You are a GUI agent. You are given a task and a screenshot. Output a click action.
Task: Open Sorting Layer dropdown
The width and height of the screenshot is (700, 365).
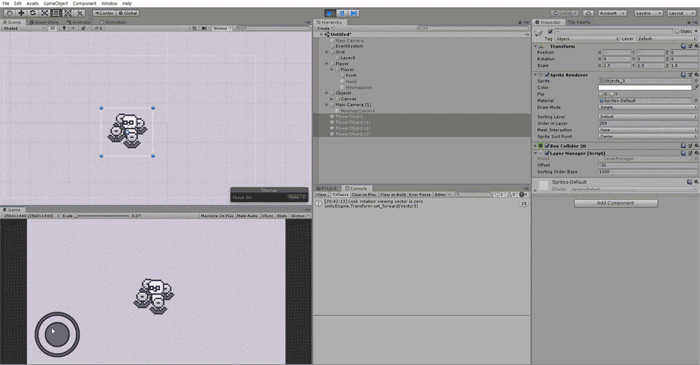click(648, 116)
